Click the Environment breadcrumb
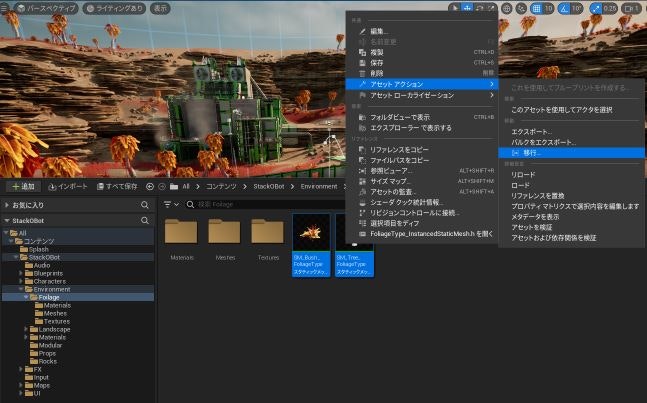647x403 pixels. 319,186
